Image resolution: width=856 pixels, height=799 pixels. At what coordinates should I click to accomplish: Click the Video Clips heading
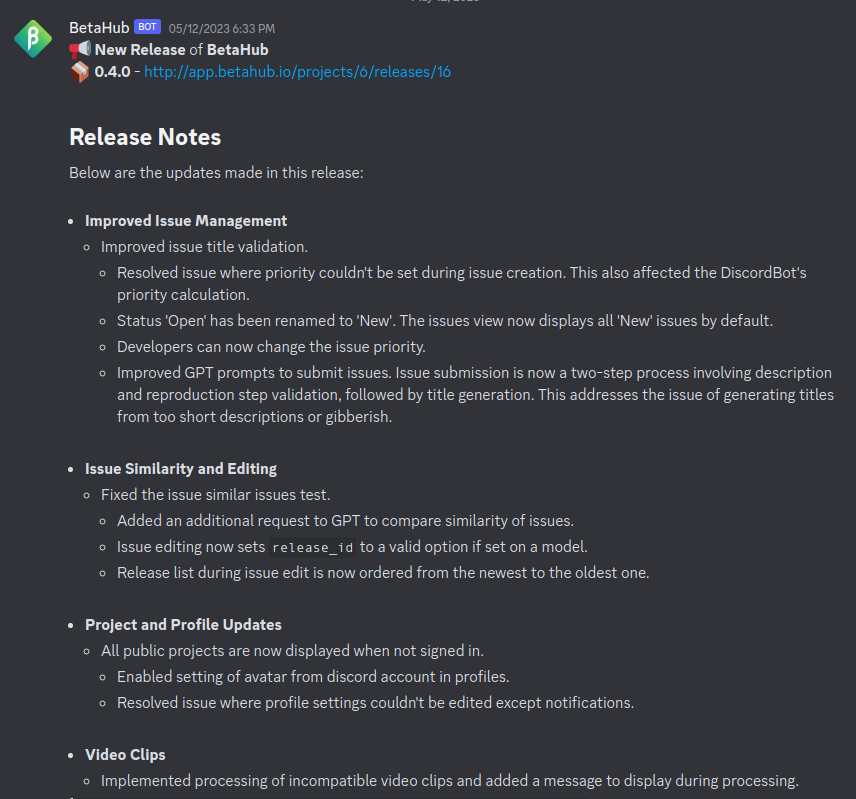[125, 755]
